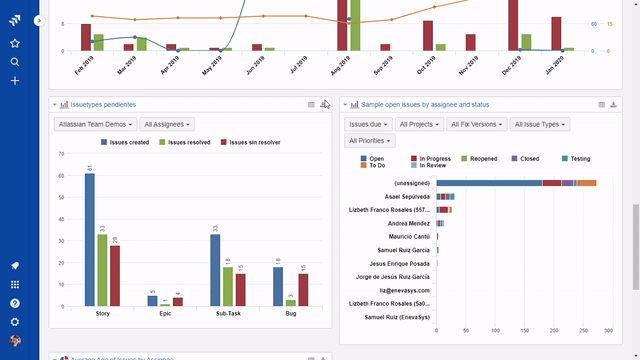Viewport: 640px width, 360px height.
Task: Click the blue line point at Mar 2019
Action: [x=135, y=37]
